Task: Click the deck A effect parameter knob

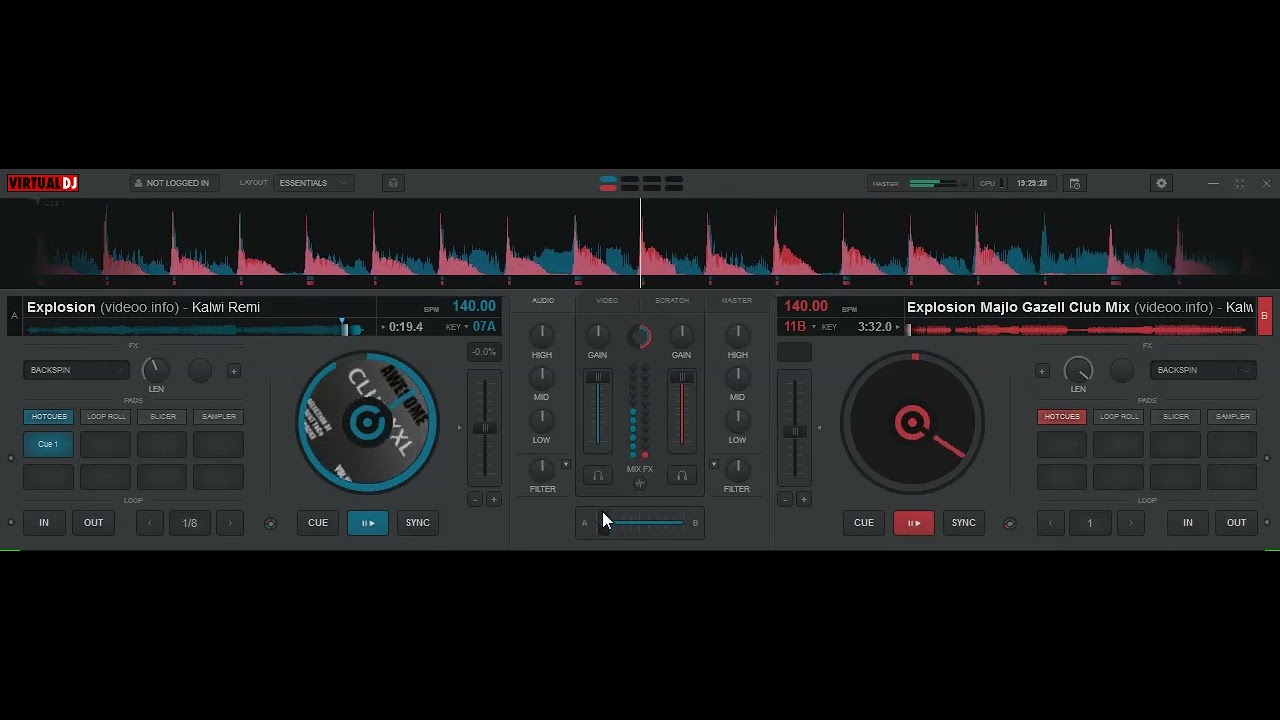Action: pyautogui.click(x=156, y=369)
